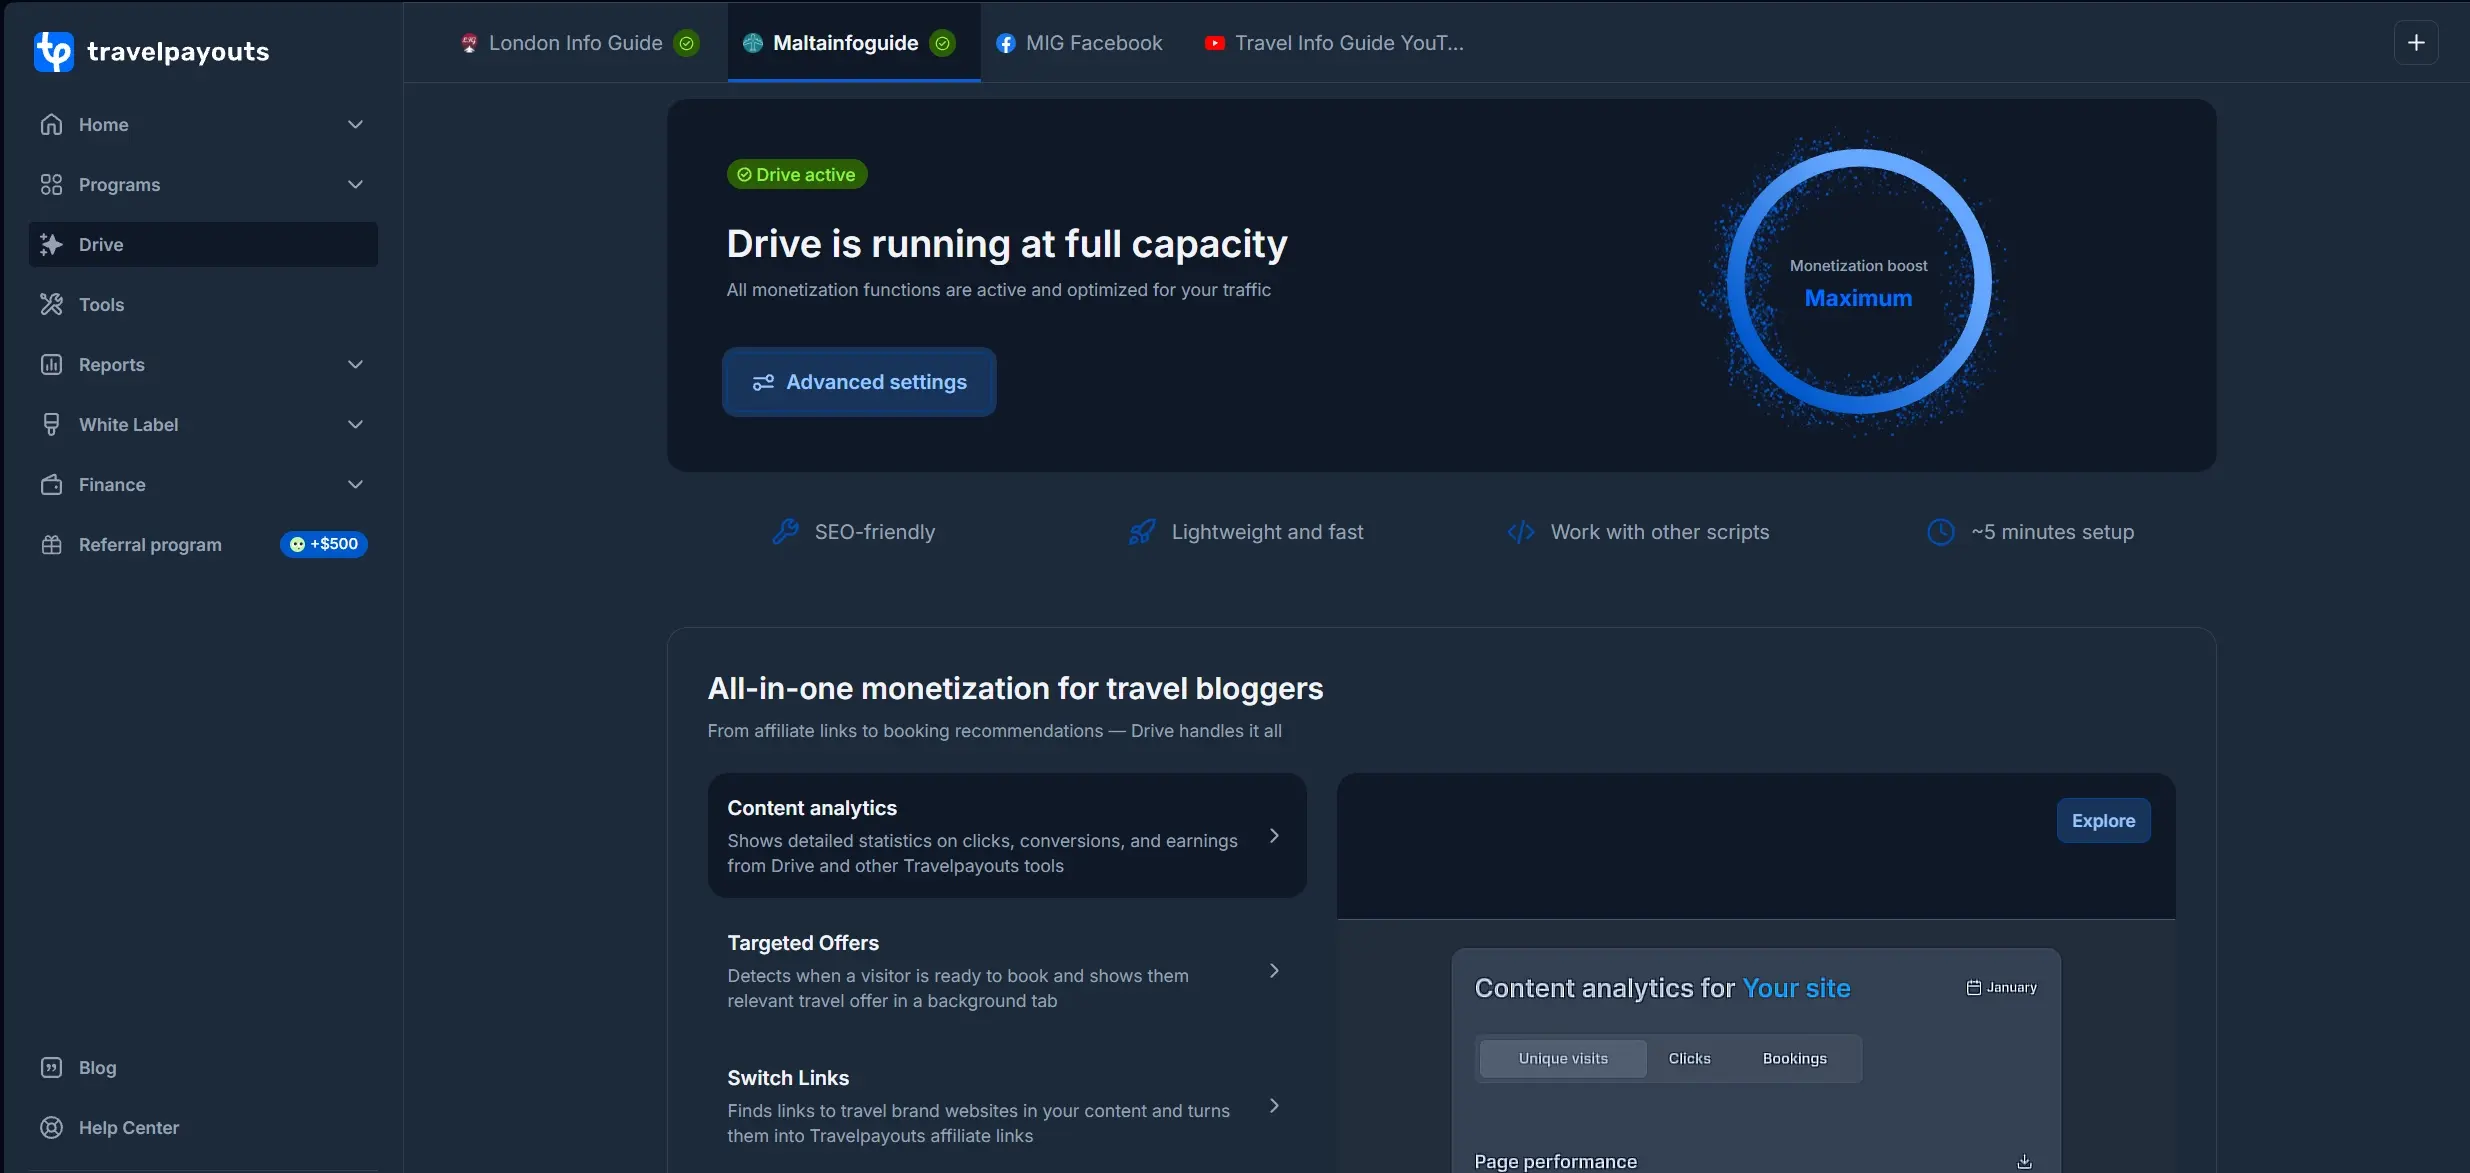Screen dimensions: 2470x1173
Task: Open the January date picker
Action: point(2002,987)
